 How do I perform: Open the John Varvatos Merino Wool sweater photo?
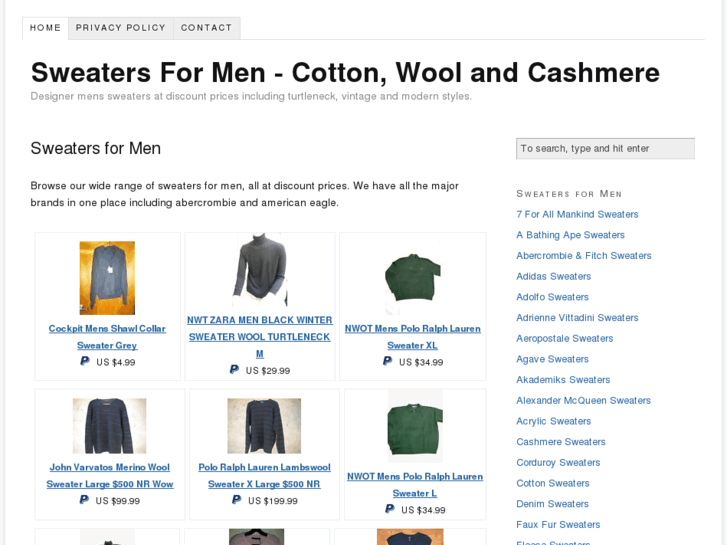click(109, 426)
